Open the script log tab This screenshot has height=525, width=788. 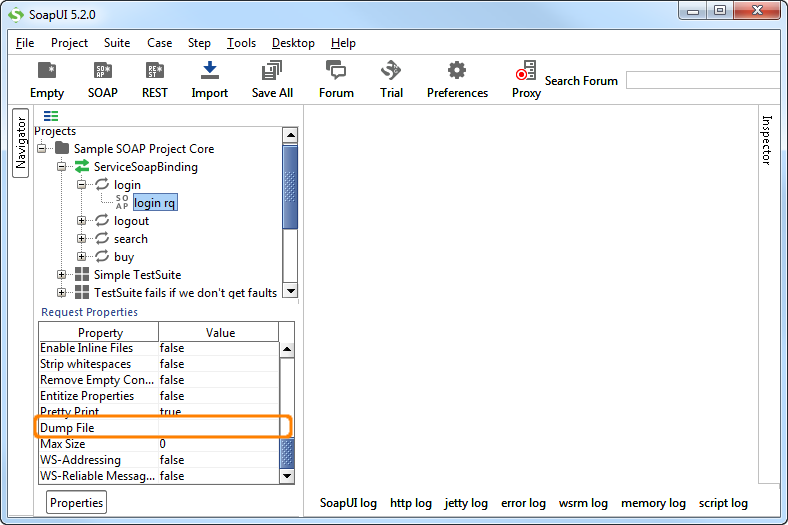723,503
